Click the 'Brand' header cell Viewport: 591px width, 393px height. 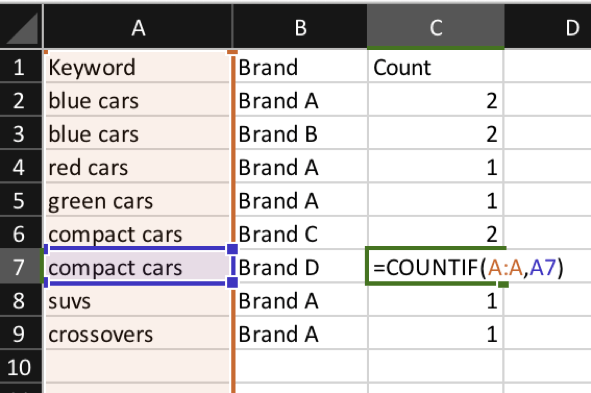point(301,67)
